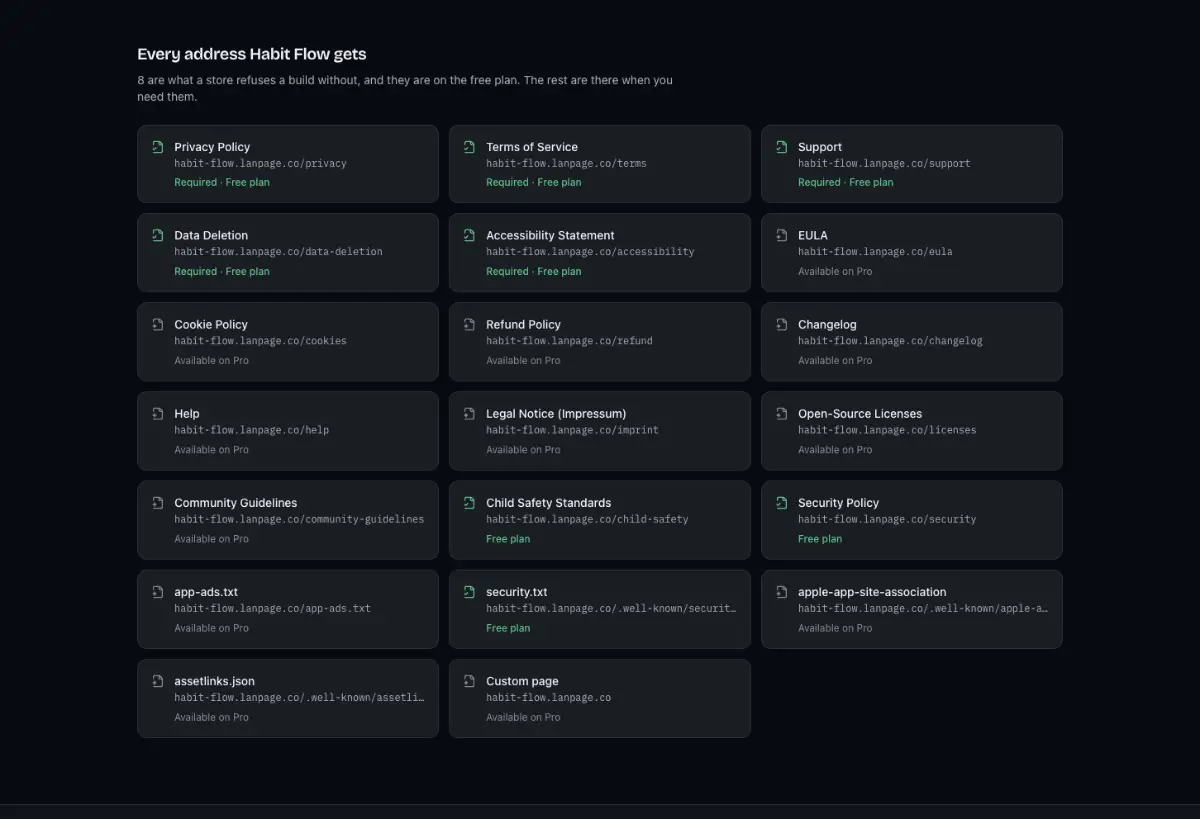
Task: Select the Help card title
Action: coord(187,414)
